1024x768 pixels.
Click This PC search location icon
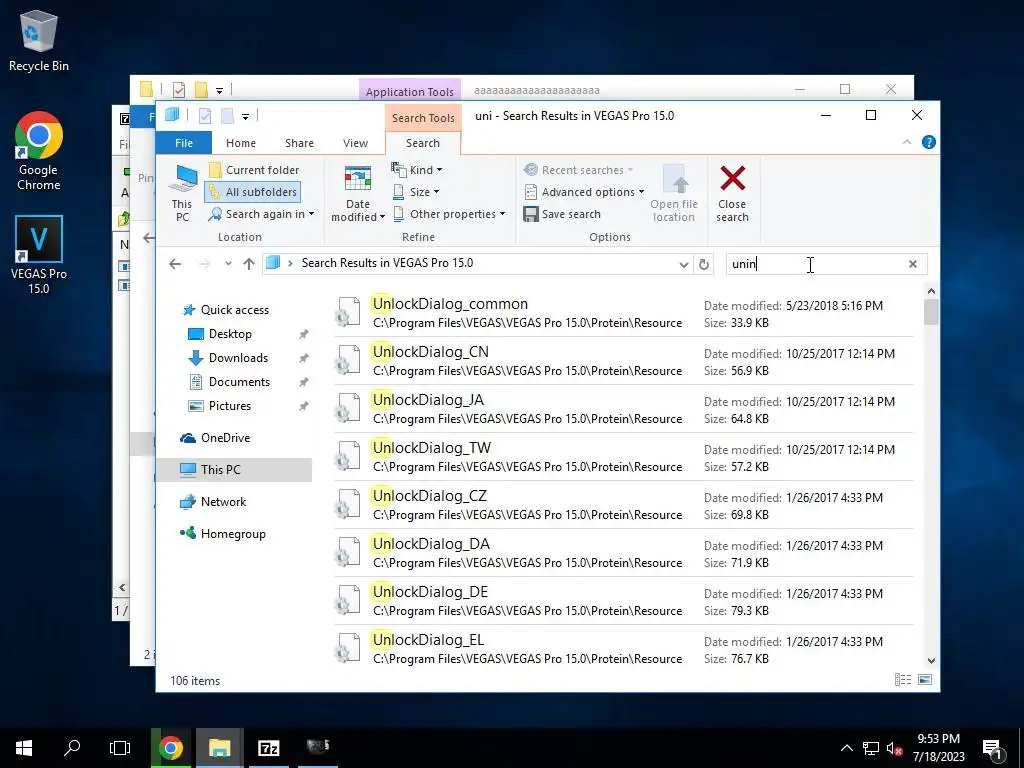coord(182,193)
